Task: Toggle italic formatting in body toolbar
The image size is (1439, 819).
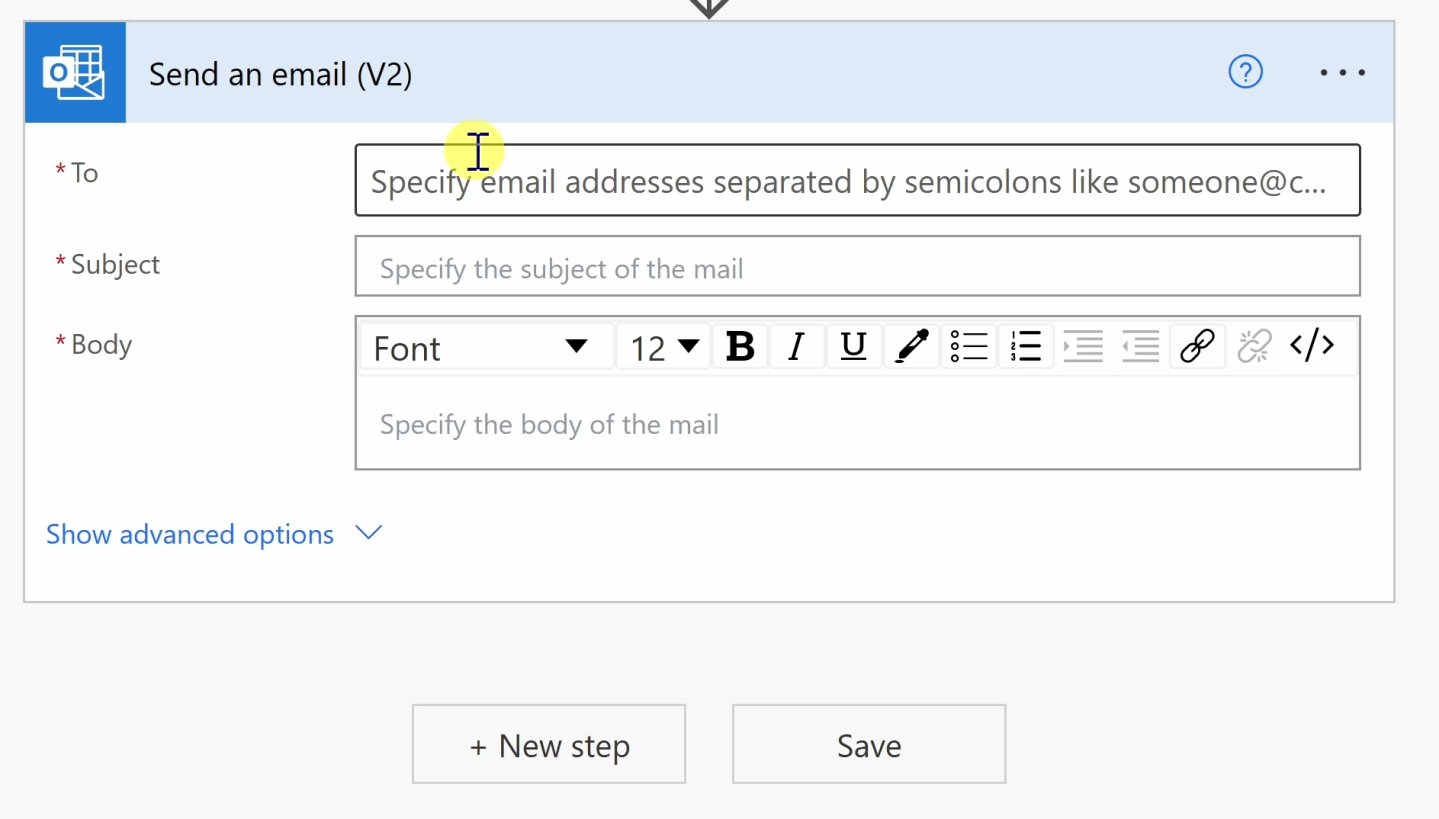Action: (796, 347)
